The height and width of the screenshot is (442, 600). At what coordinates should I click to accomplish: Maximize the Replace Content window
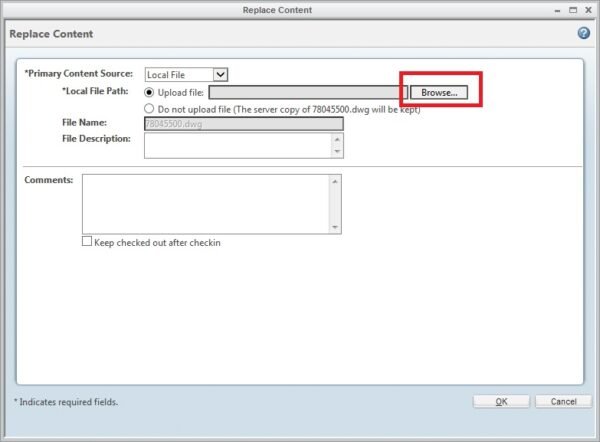pyautogui.click(x=573, y=10)
